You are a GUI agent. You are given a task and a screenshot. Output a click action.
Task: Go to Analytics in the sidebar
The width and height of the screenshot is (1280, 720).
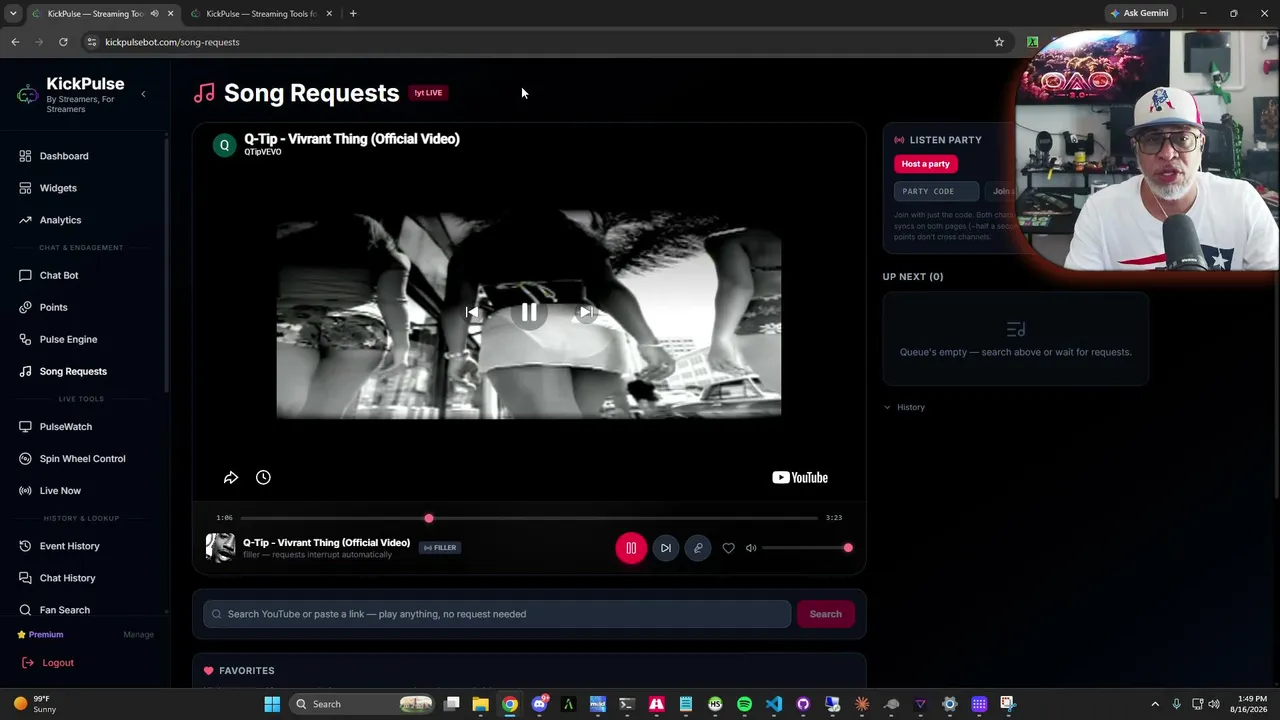(60, 220)
